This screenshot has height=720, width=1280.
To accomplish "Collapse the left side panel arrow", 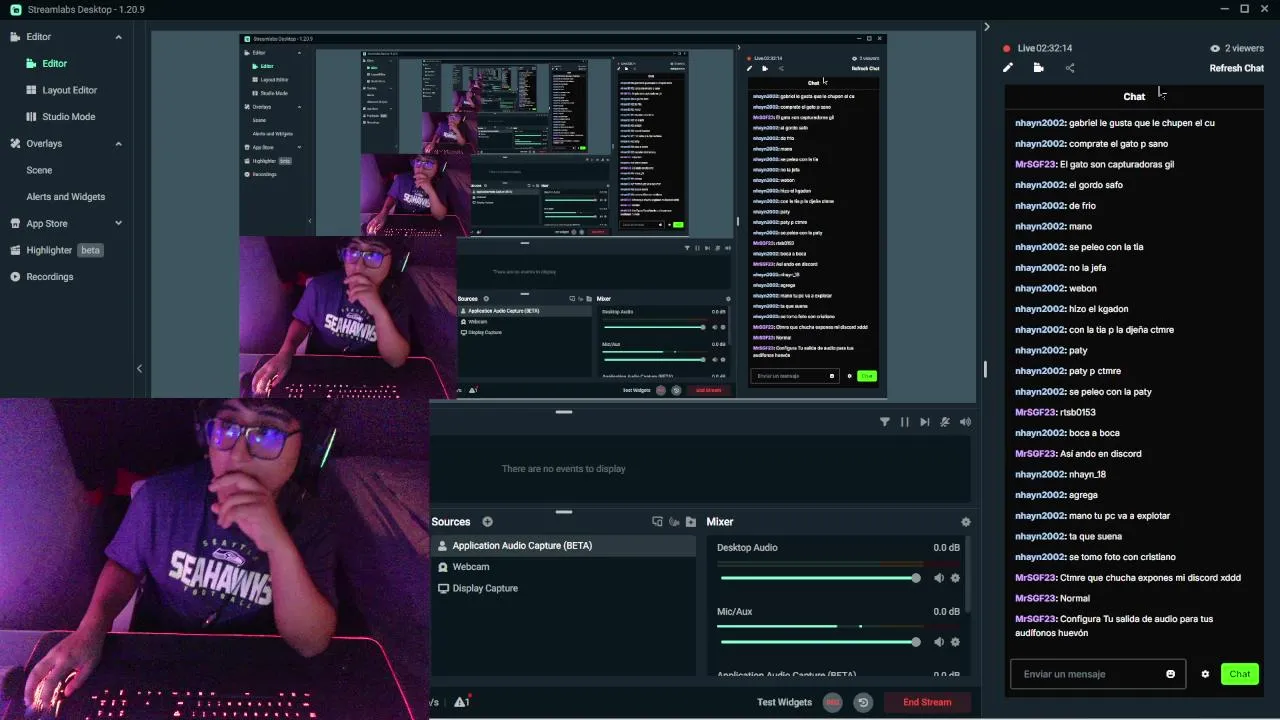I will point(139,369).
